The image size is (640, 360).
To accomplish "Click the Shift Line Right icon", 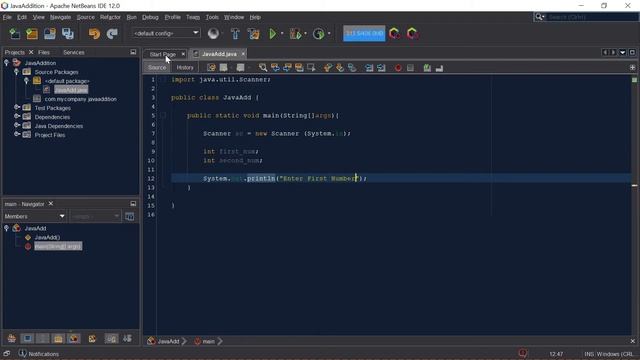I will [381, 68].
